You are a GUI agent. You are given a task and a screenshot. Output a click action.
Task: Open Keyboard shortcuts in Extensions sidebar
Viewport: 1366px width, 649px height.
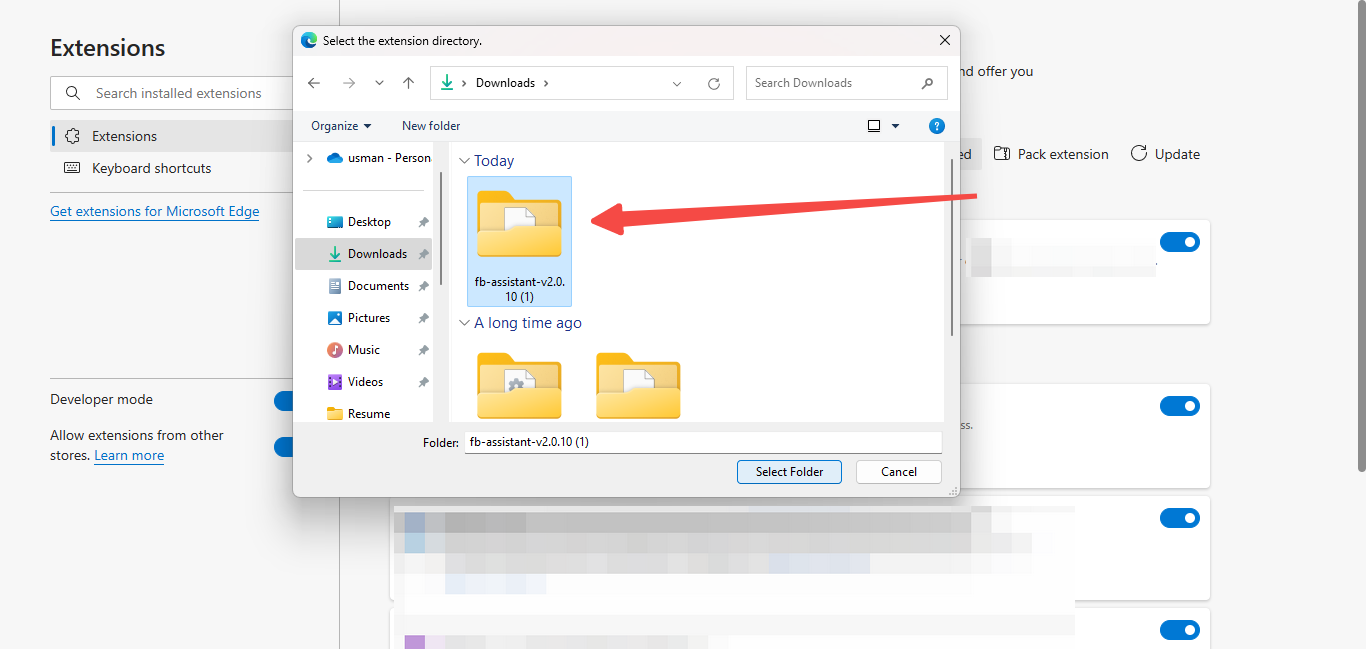(151, 168)
